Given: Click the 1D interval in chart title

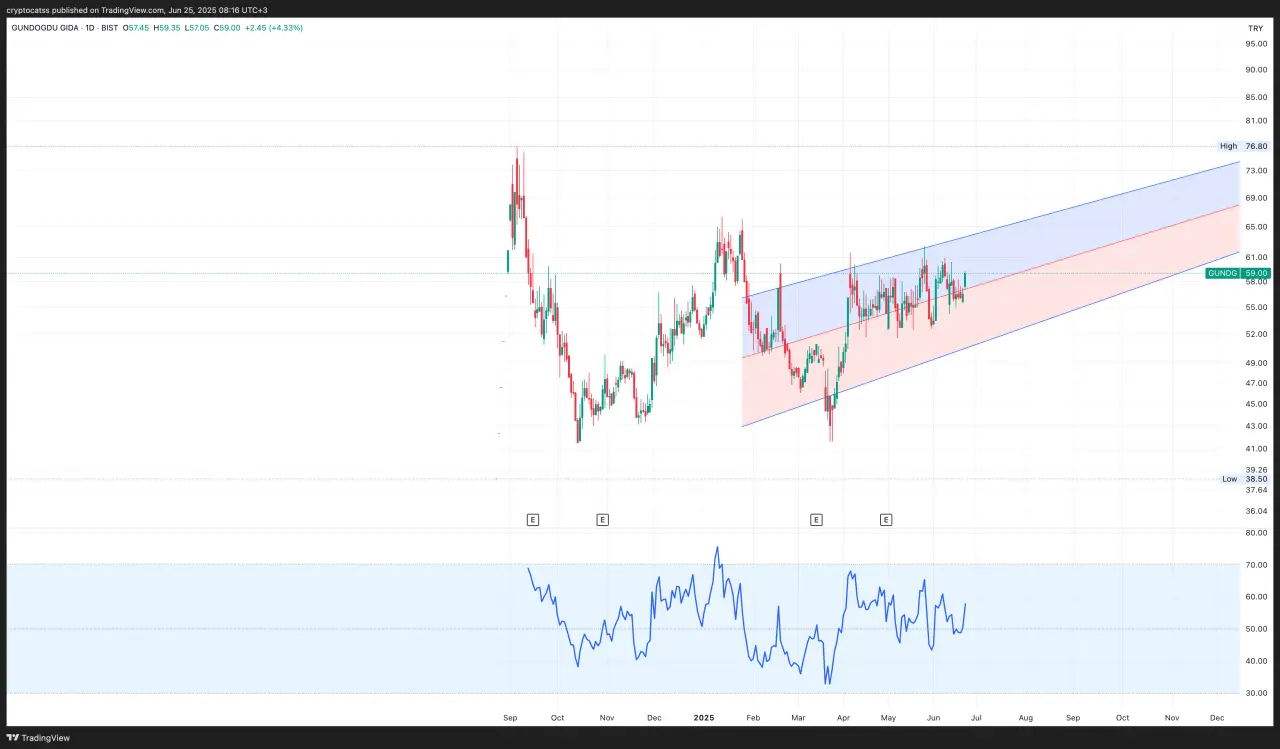Looking at the screenshot, I should coord(75,28).
